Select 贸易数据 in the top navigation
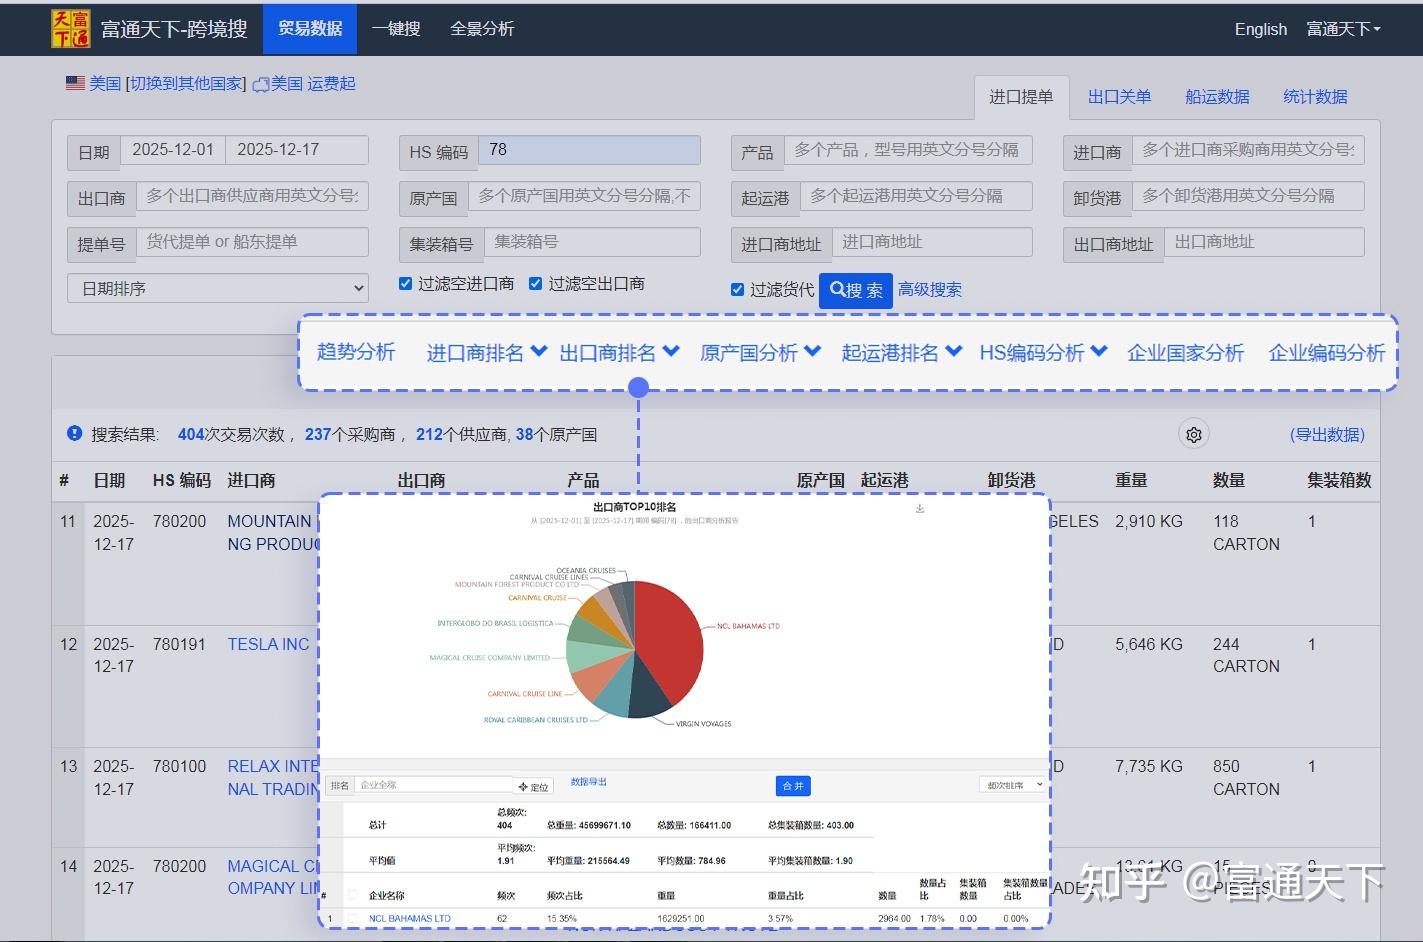Image resolution: width=1423 pixels, height=942 pixels. click(310, 28)
